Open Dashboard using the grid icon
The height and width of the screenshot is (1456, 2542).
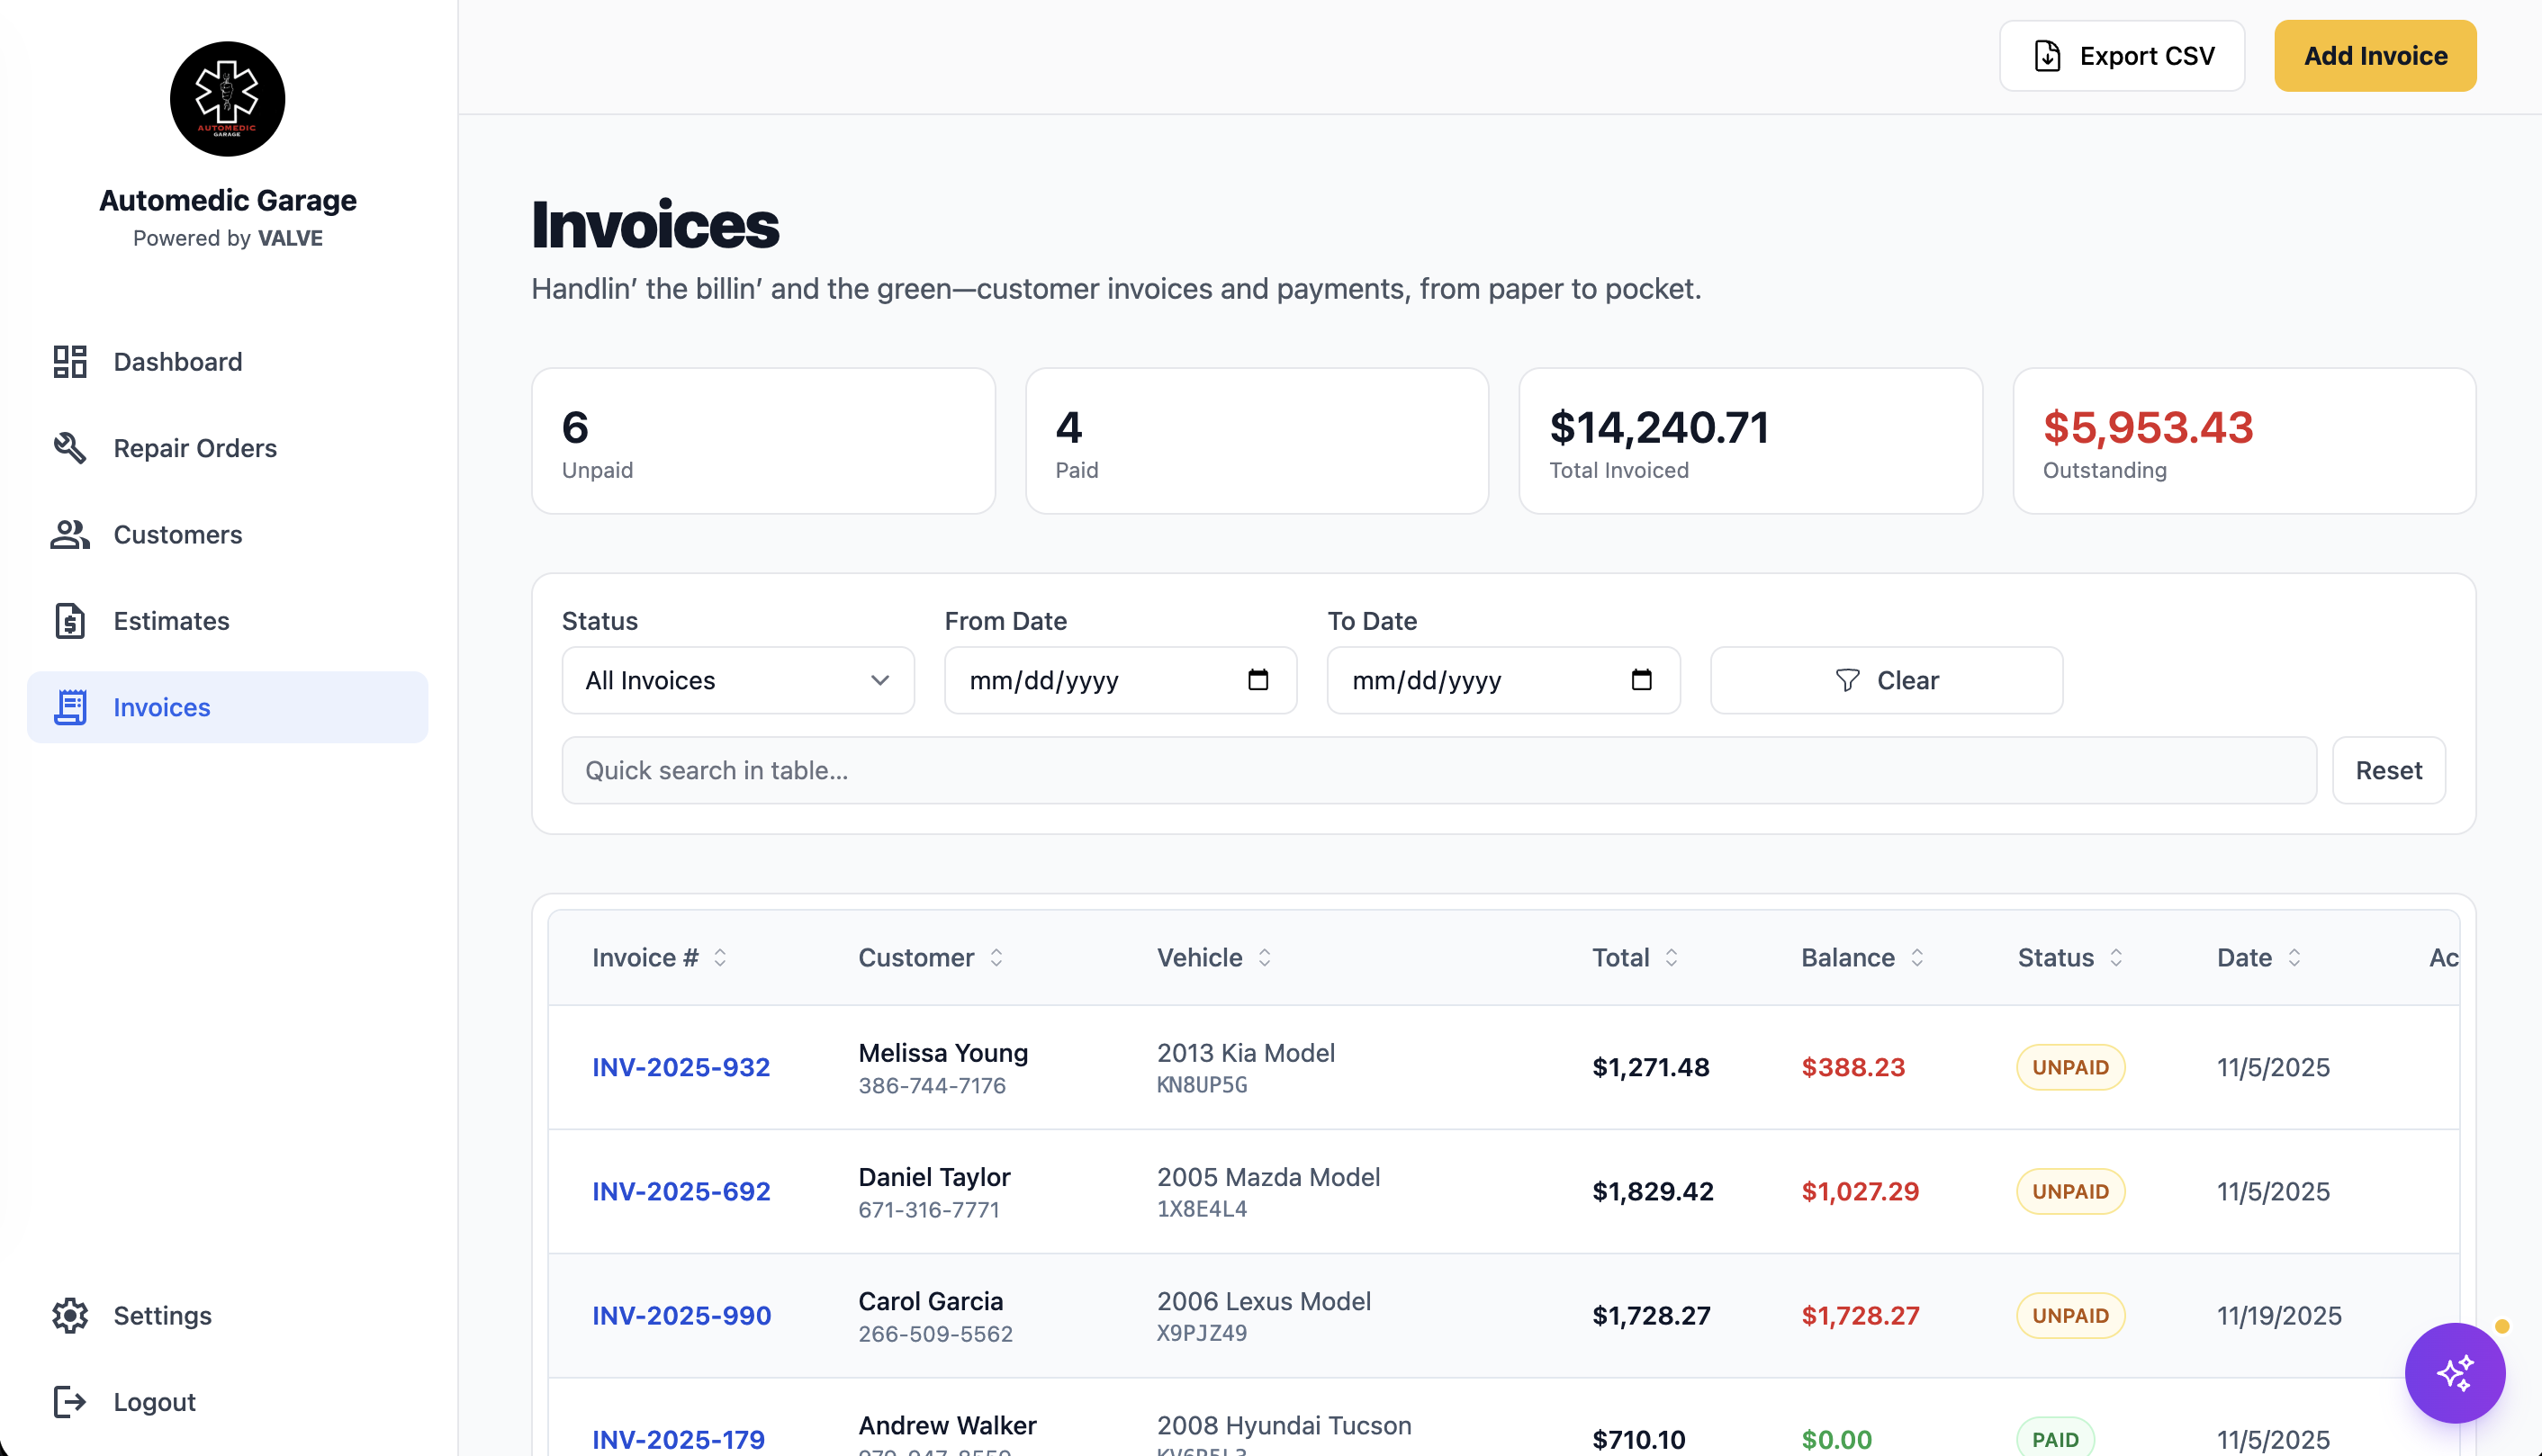pyautogui.click(x=68, y=361)
